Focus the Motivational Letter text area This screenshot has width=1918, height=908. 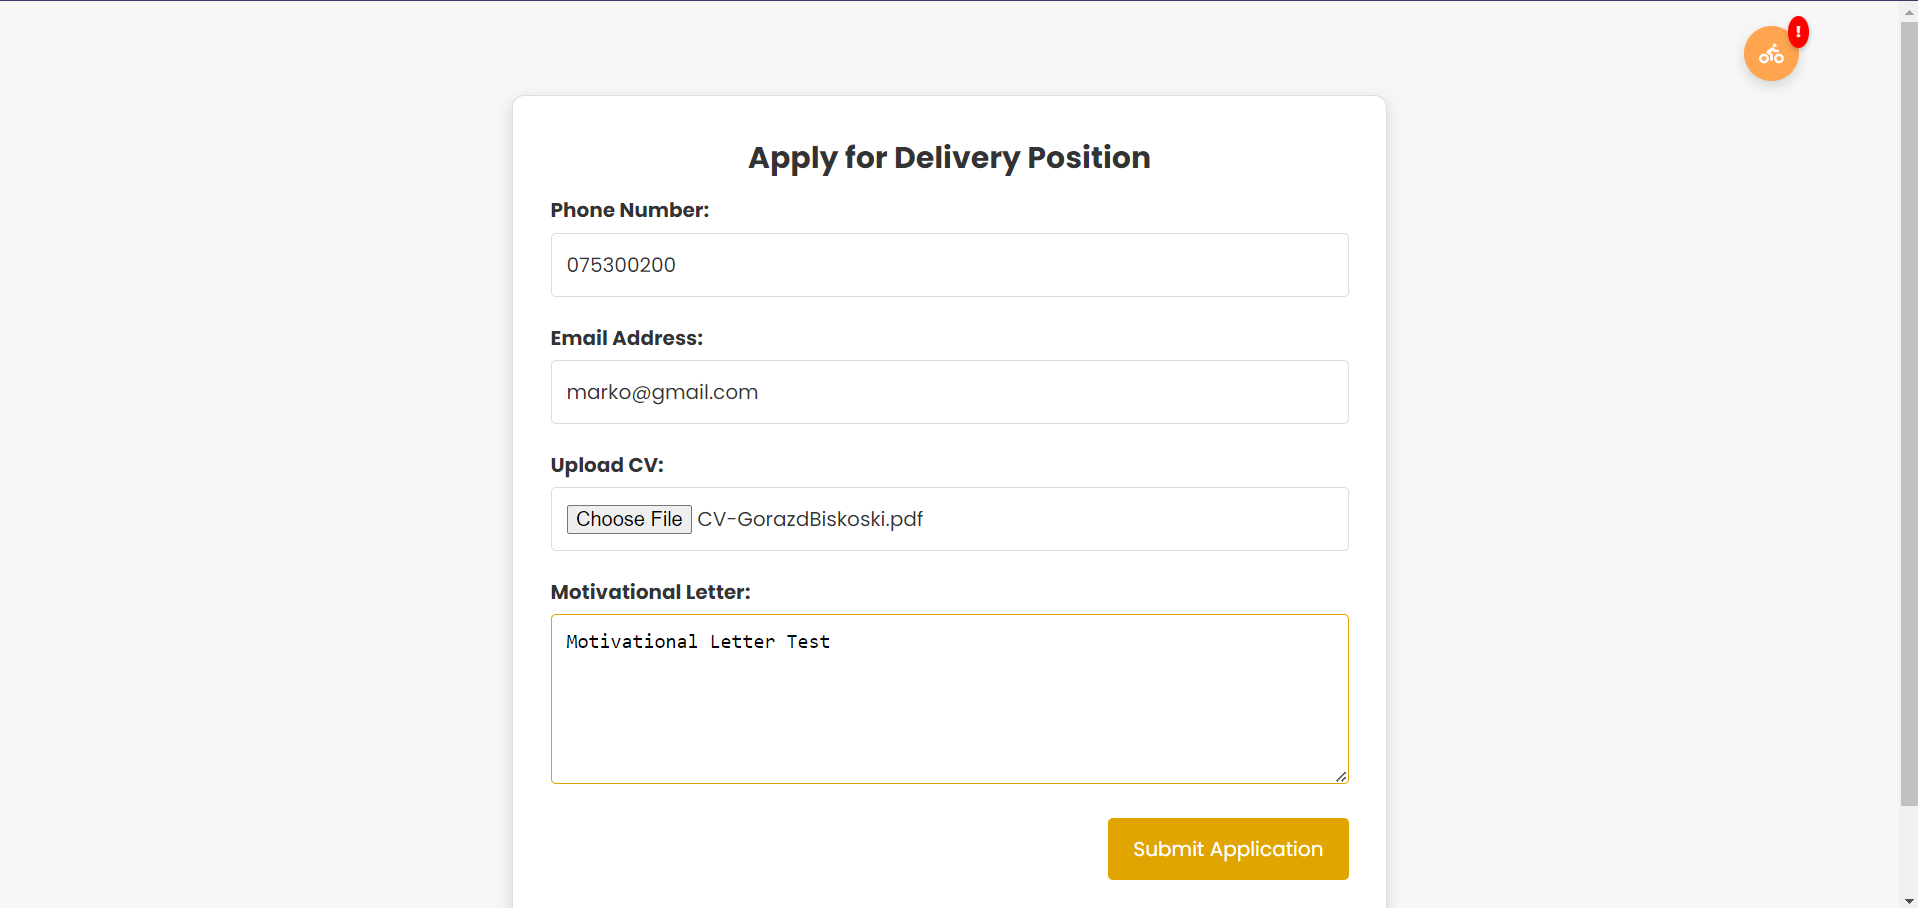(x=949, y=710)
